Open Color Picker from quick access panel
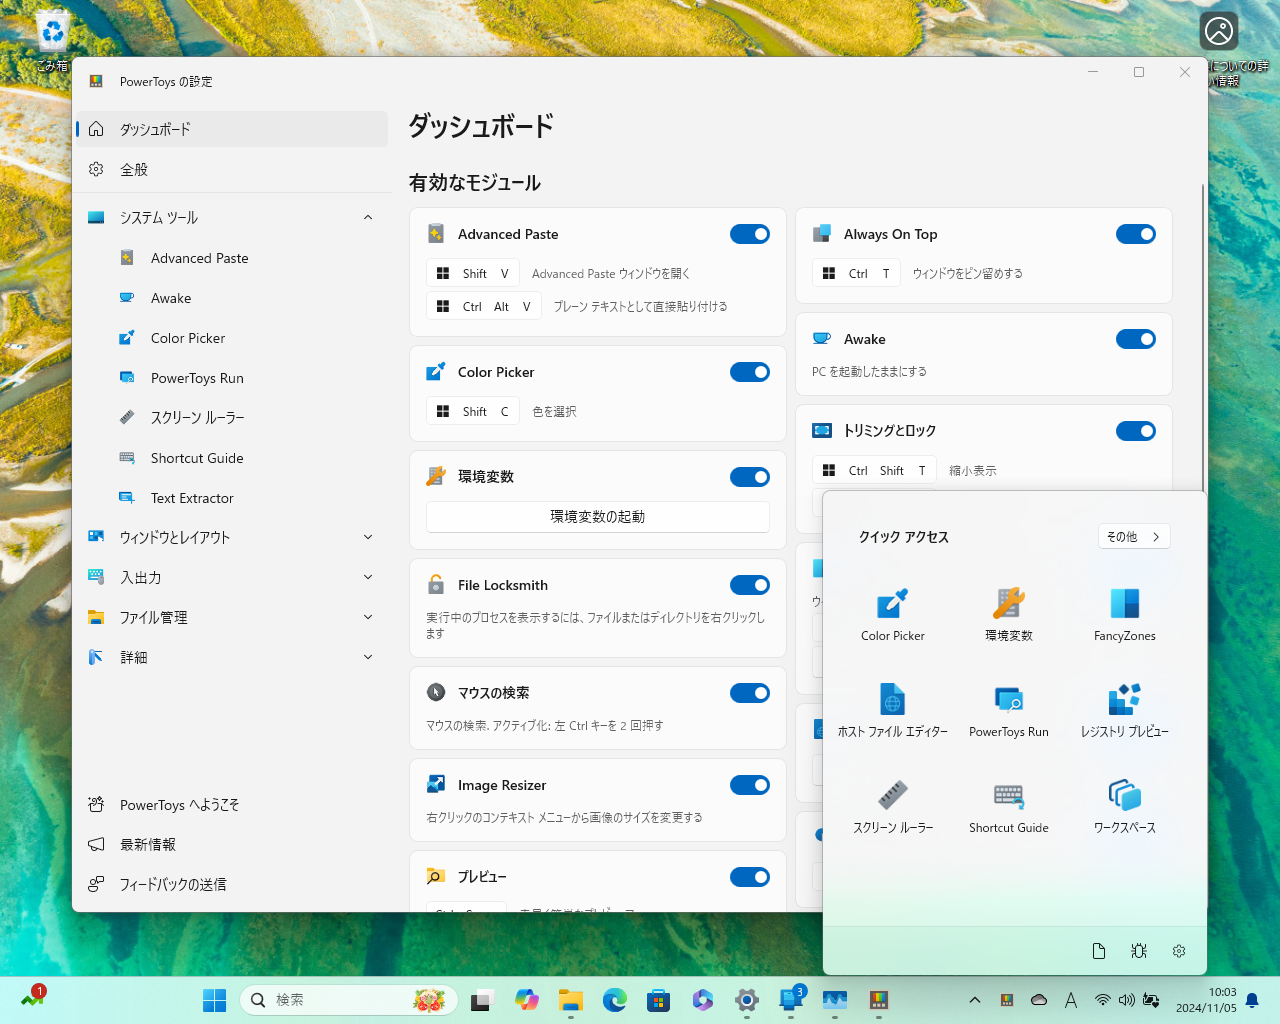The image size is (1280, 1024). point(891,613)
